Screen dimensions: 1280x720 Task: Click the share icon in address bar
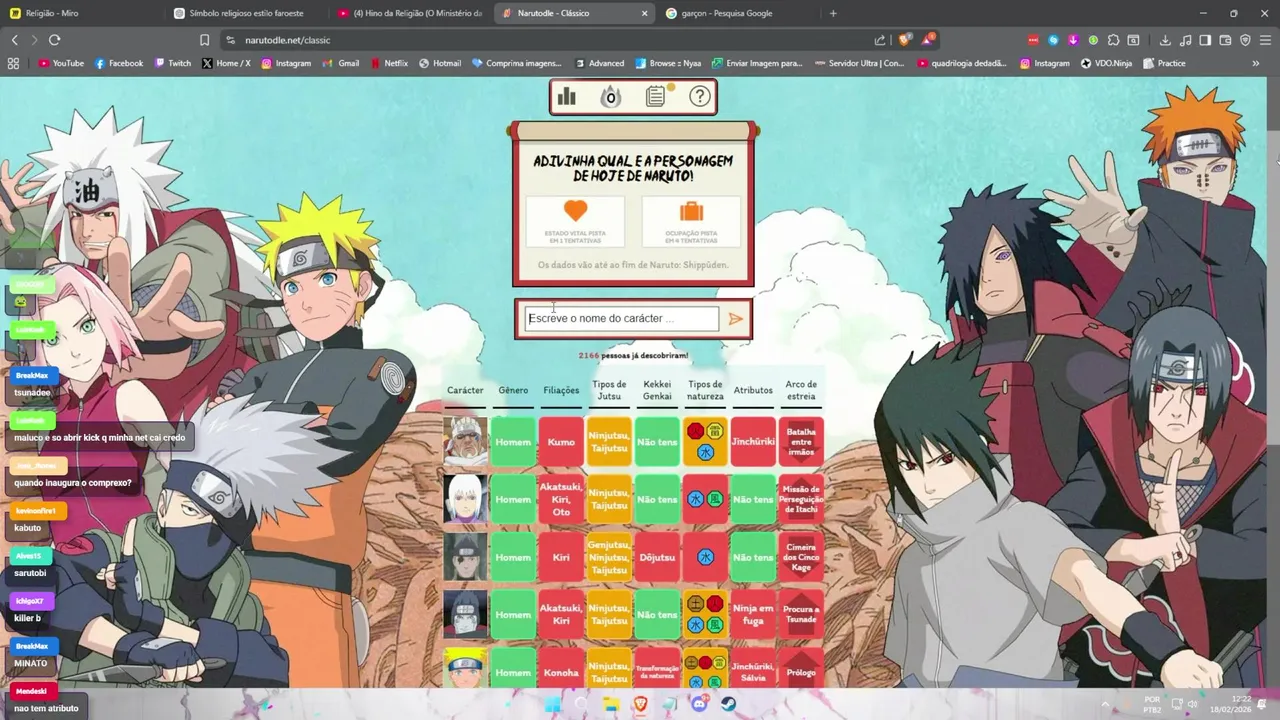coord(880,40)
